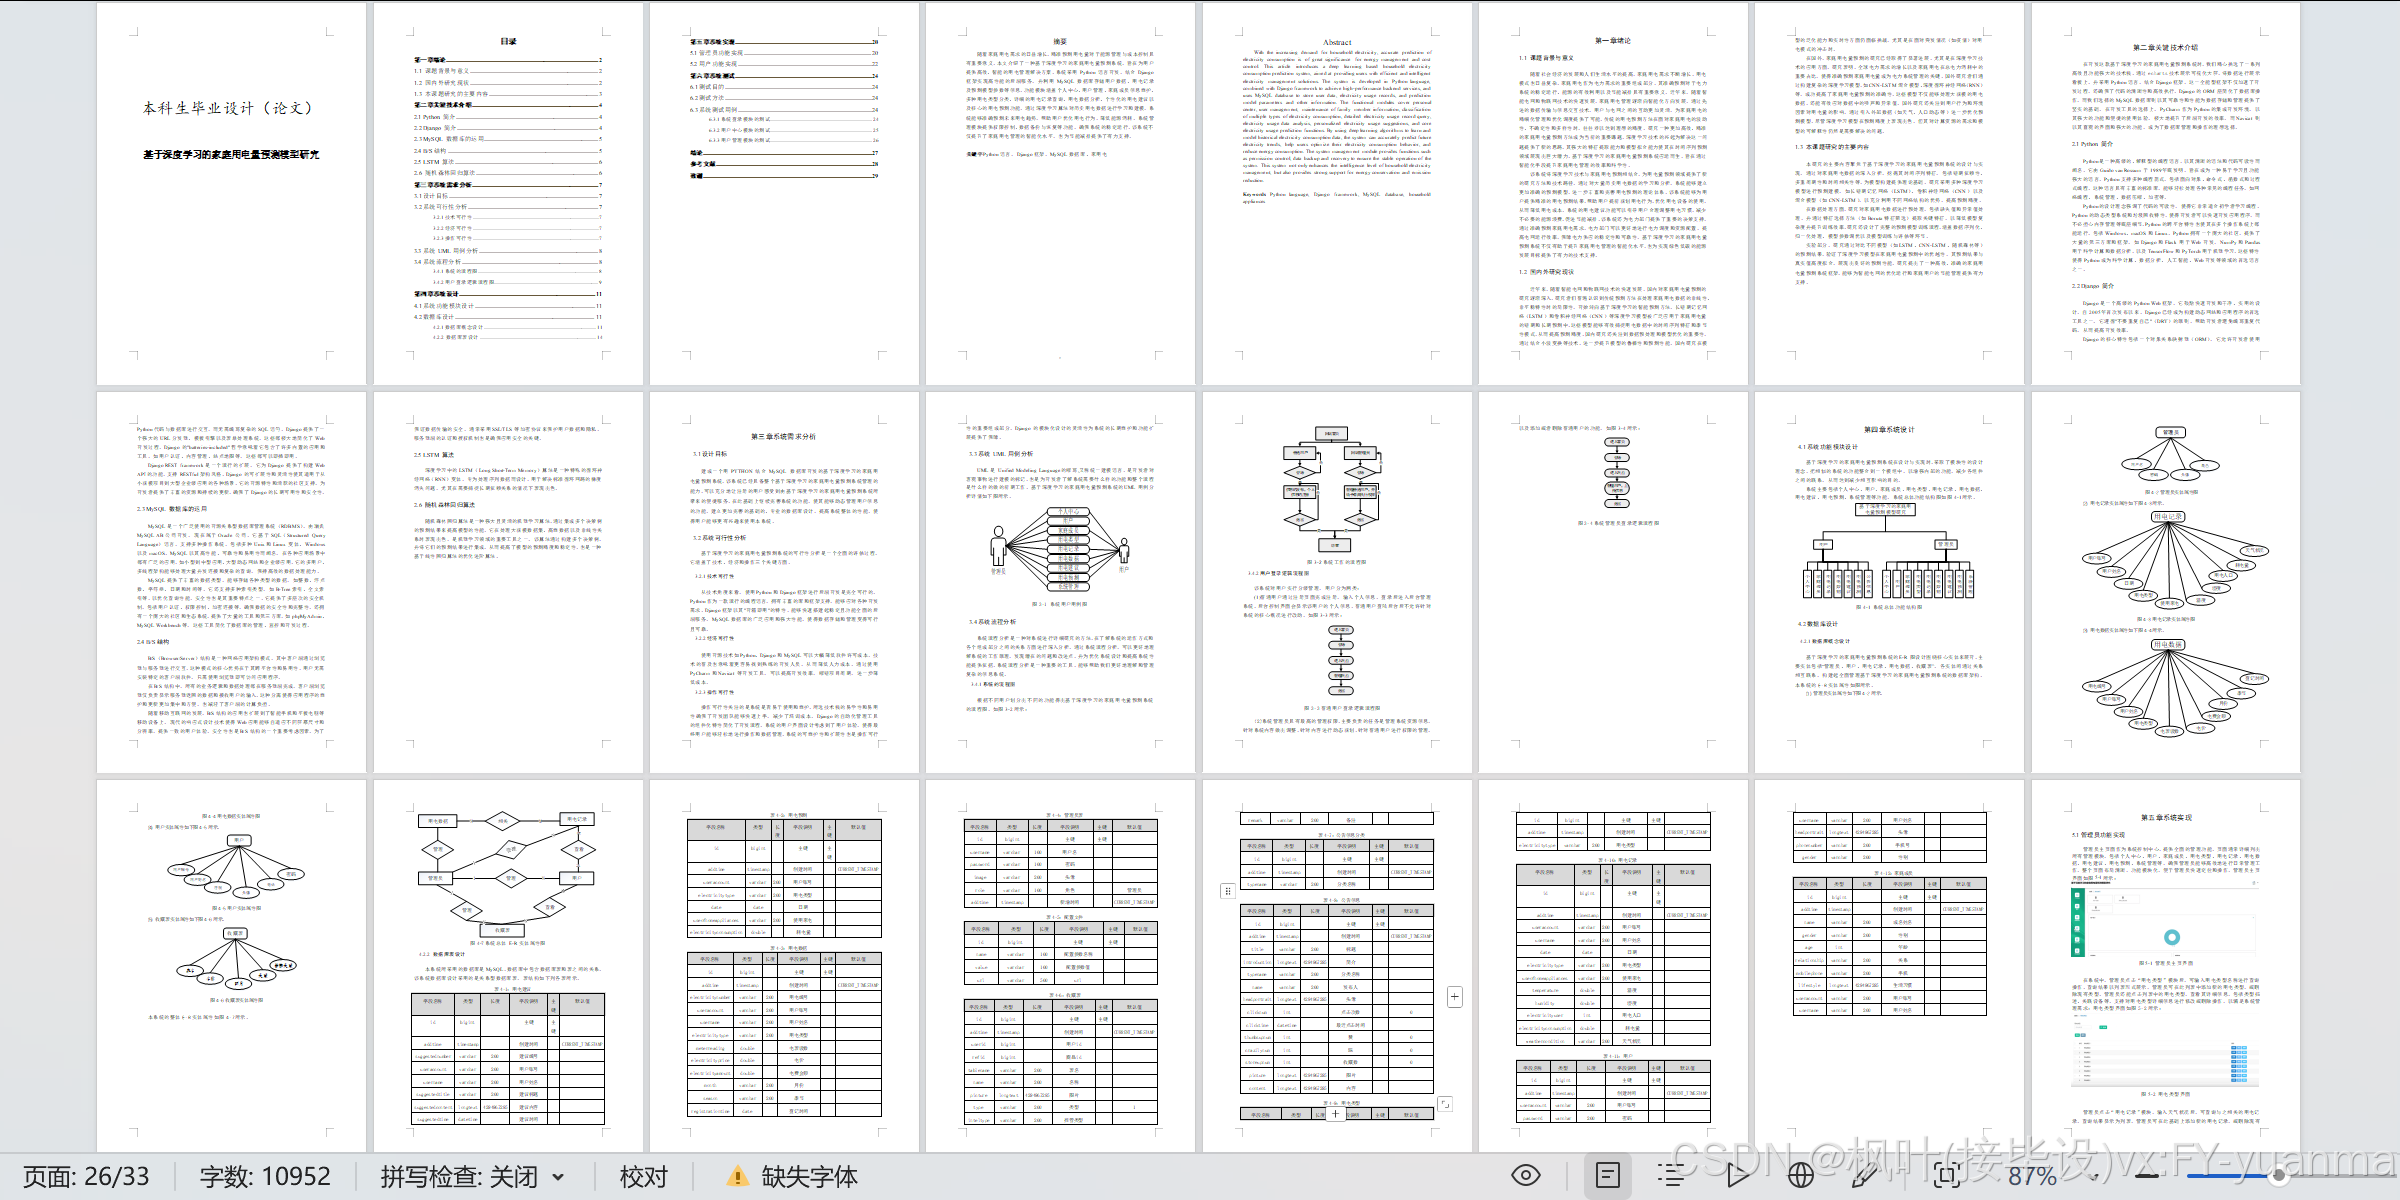Viewport: 2400px width, 1200px height.
Task: Switch to web layout globe icon
Action: tap(1801, 1175)
